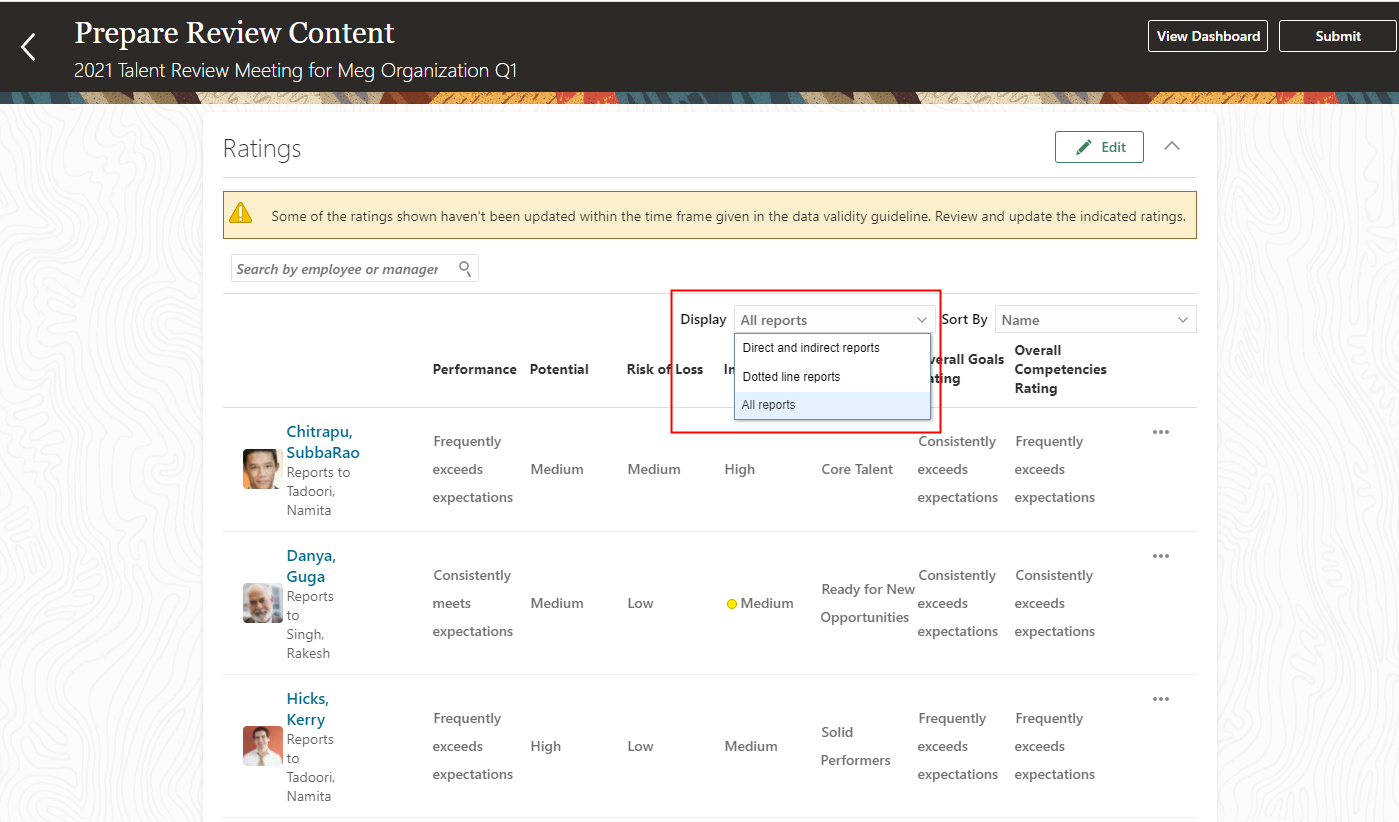Click the yellow dot beside Danya's Medium rating
Screen dimensions: 1399x822
pos(732,604)
